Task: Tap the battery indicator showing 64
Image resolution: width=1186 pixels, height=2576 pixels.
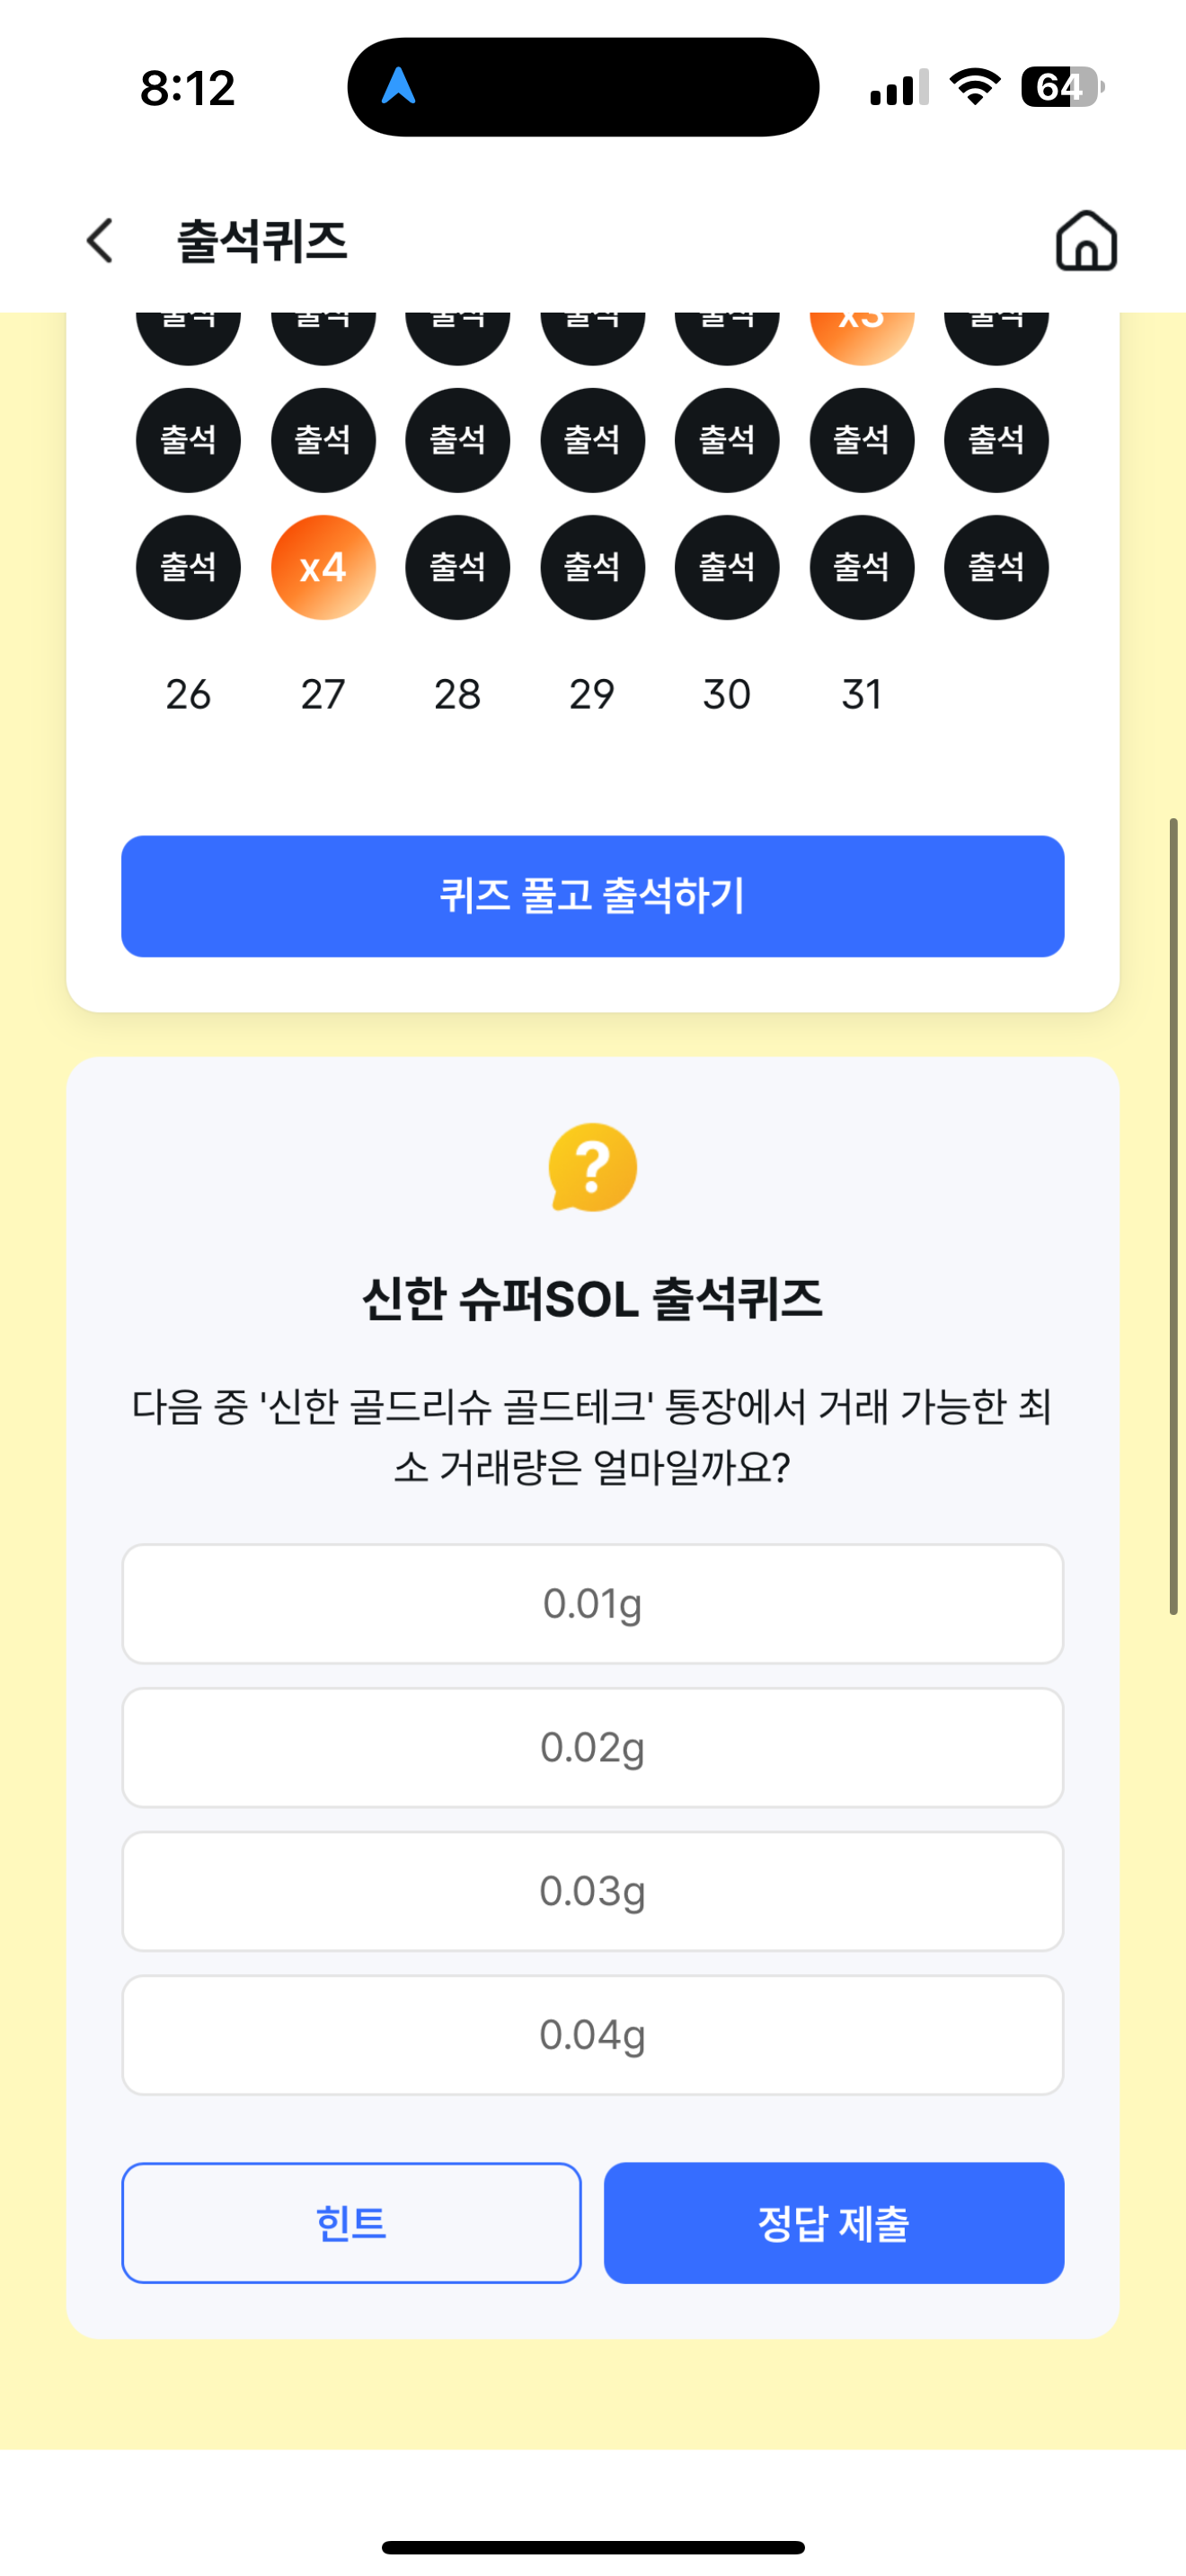Action: 1062,87
